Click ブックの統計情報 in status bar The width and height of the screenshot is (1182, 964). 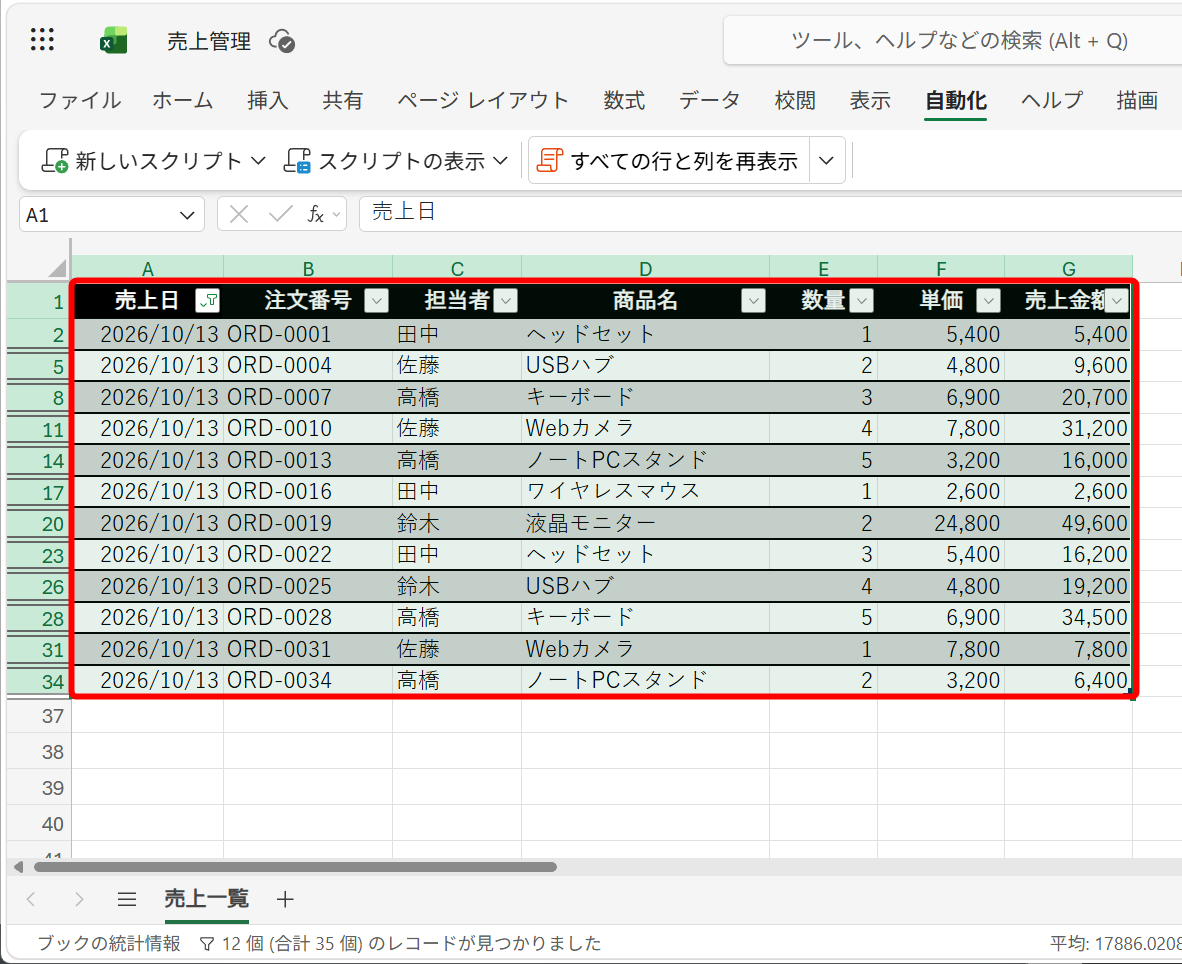click(x=109, y=943)
